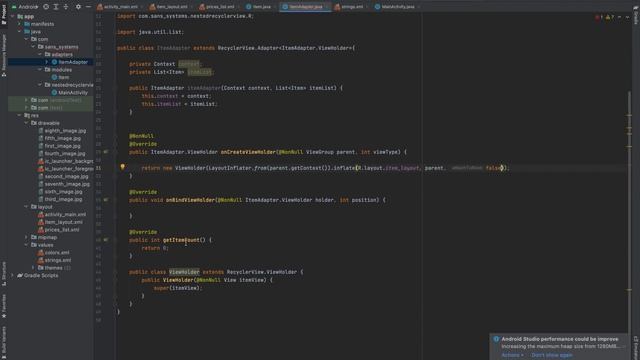This screenshot has width=640, height=360.
Task: Click the red error count indicator
Action: 599,17
